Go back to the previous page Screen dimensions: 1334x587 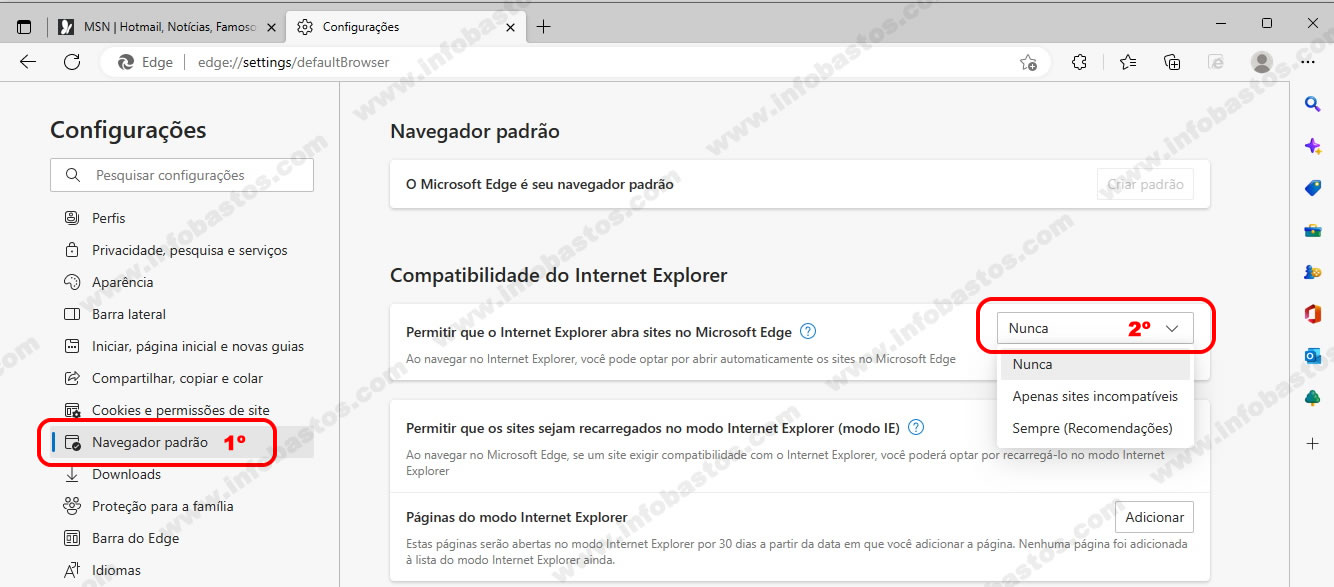(28, 62)
